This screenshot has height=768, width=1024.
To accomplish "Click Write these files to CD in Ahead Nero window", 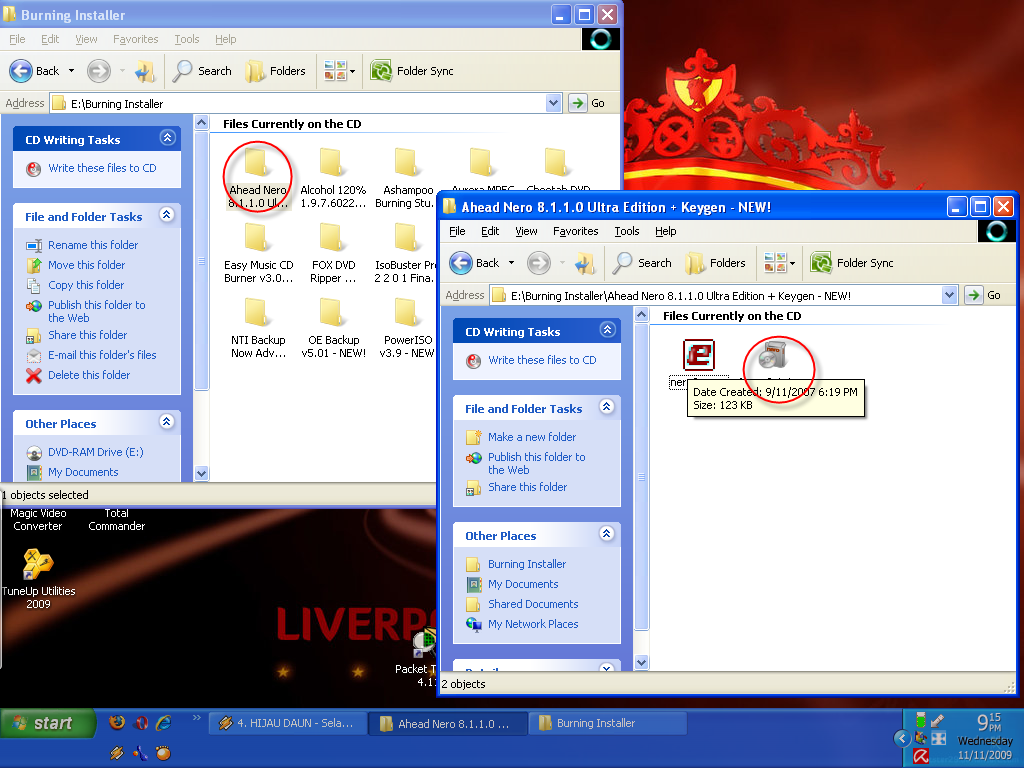I will click(x=542, y=360).
